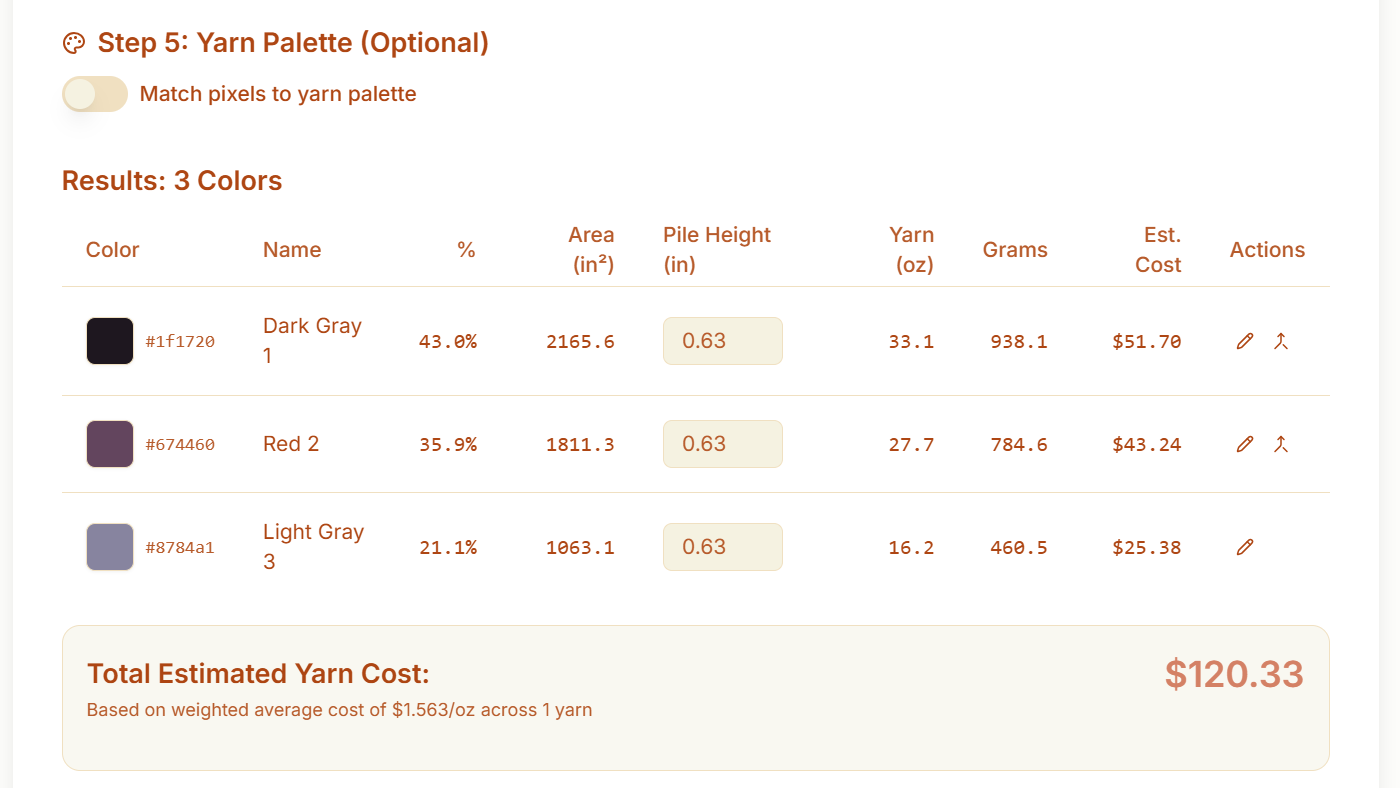Click the total cost value $120.33

point(1234,674)
